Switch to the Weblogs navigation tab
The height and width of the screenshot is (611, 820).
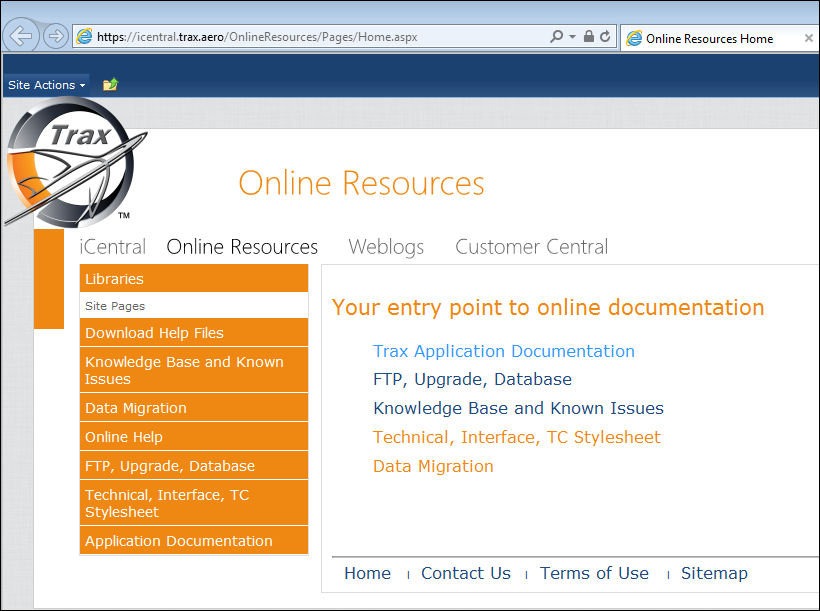point(386,246)
